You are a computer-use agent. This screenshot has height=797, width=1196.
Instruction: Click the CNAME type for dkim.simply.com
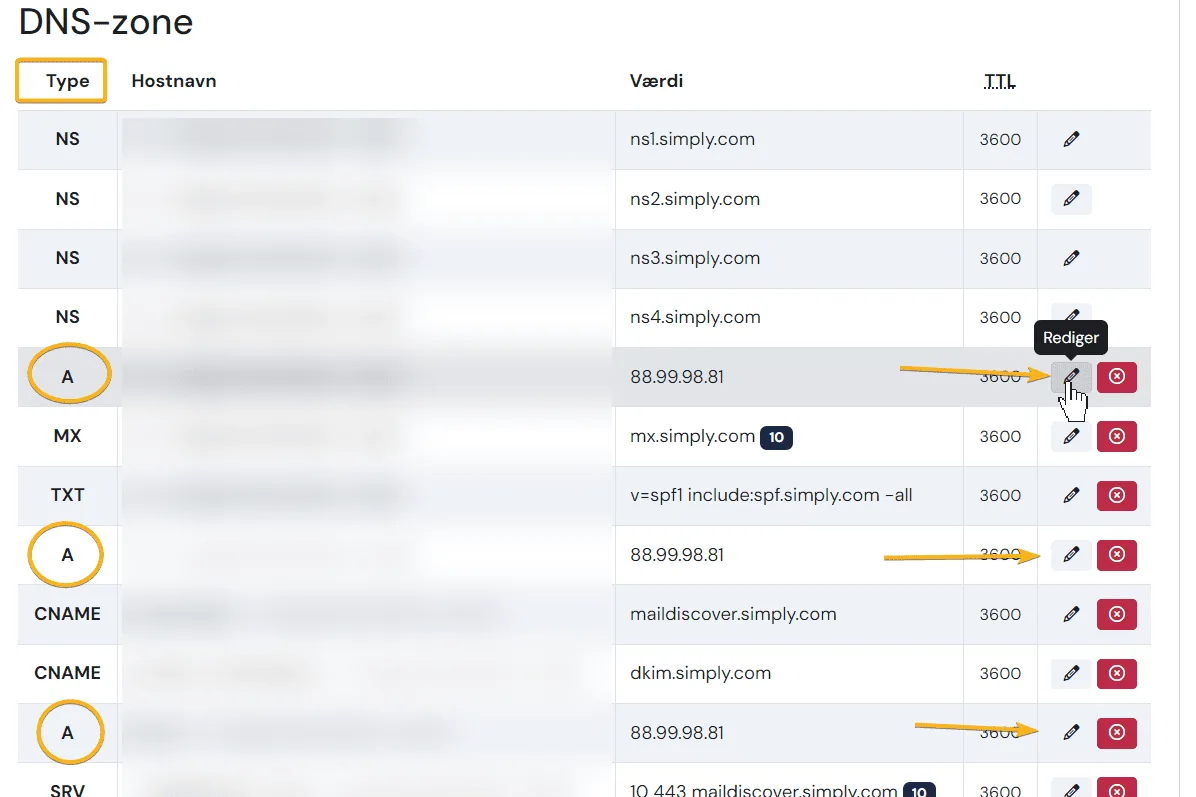pyautogui.click(x=67, y=673)
